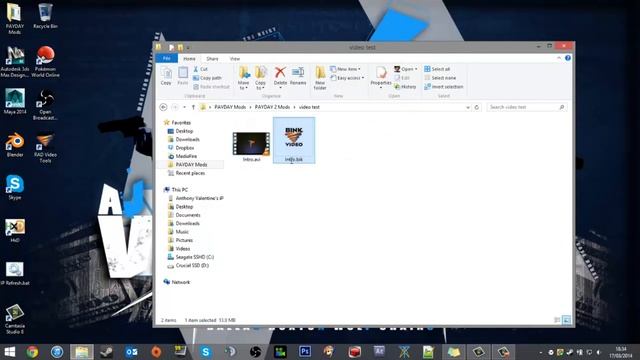
Task: Select the Intro.avi video thumbnail
Action: point(251,143)
